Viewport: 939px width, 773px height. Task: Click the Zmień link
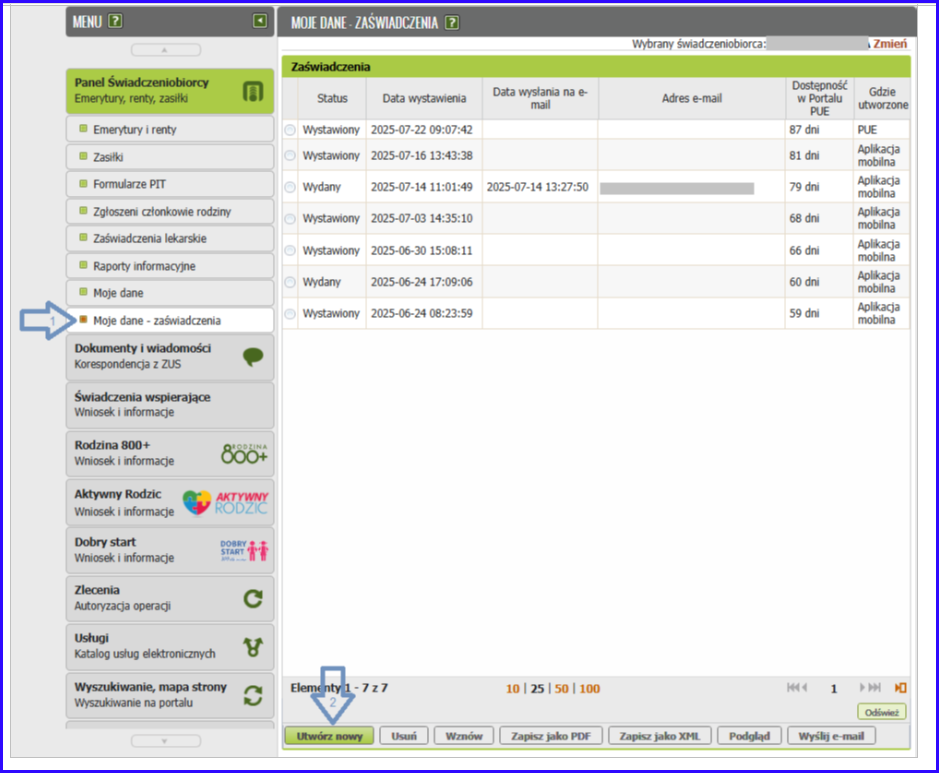tap(890, 44)
